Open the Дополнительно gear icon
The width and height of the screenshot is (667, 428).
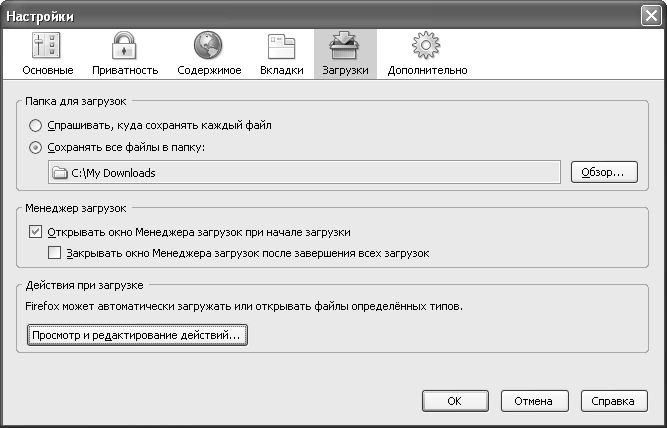click(x=427, y=46)
